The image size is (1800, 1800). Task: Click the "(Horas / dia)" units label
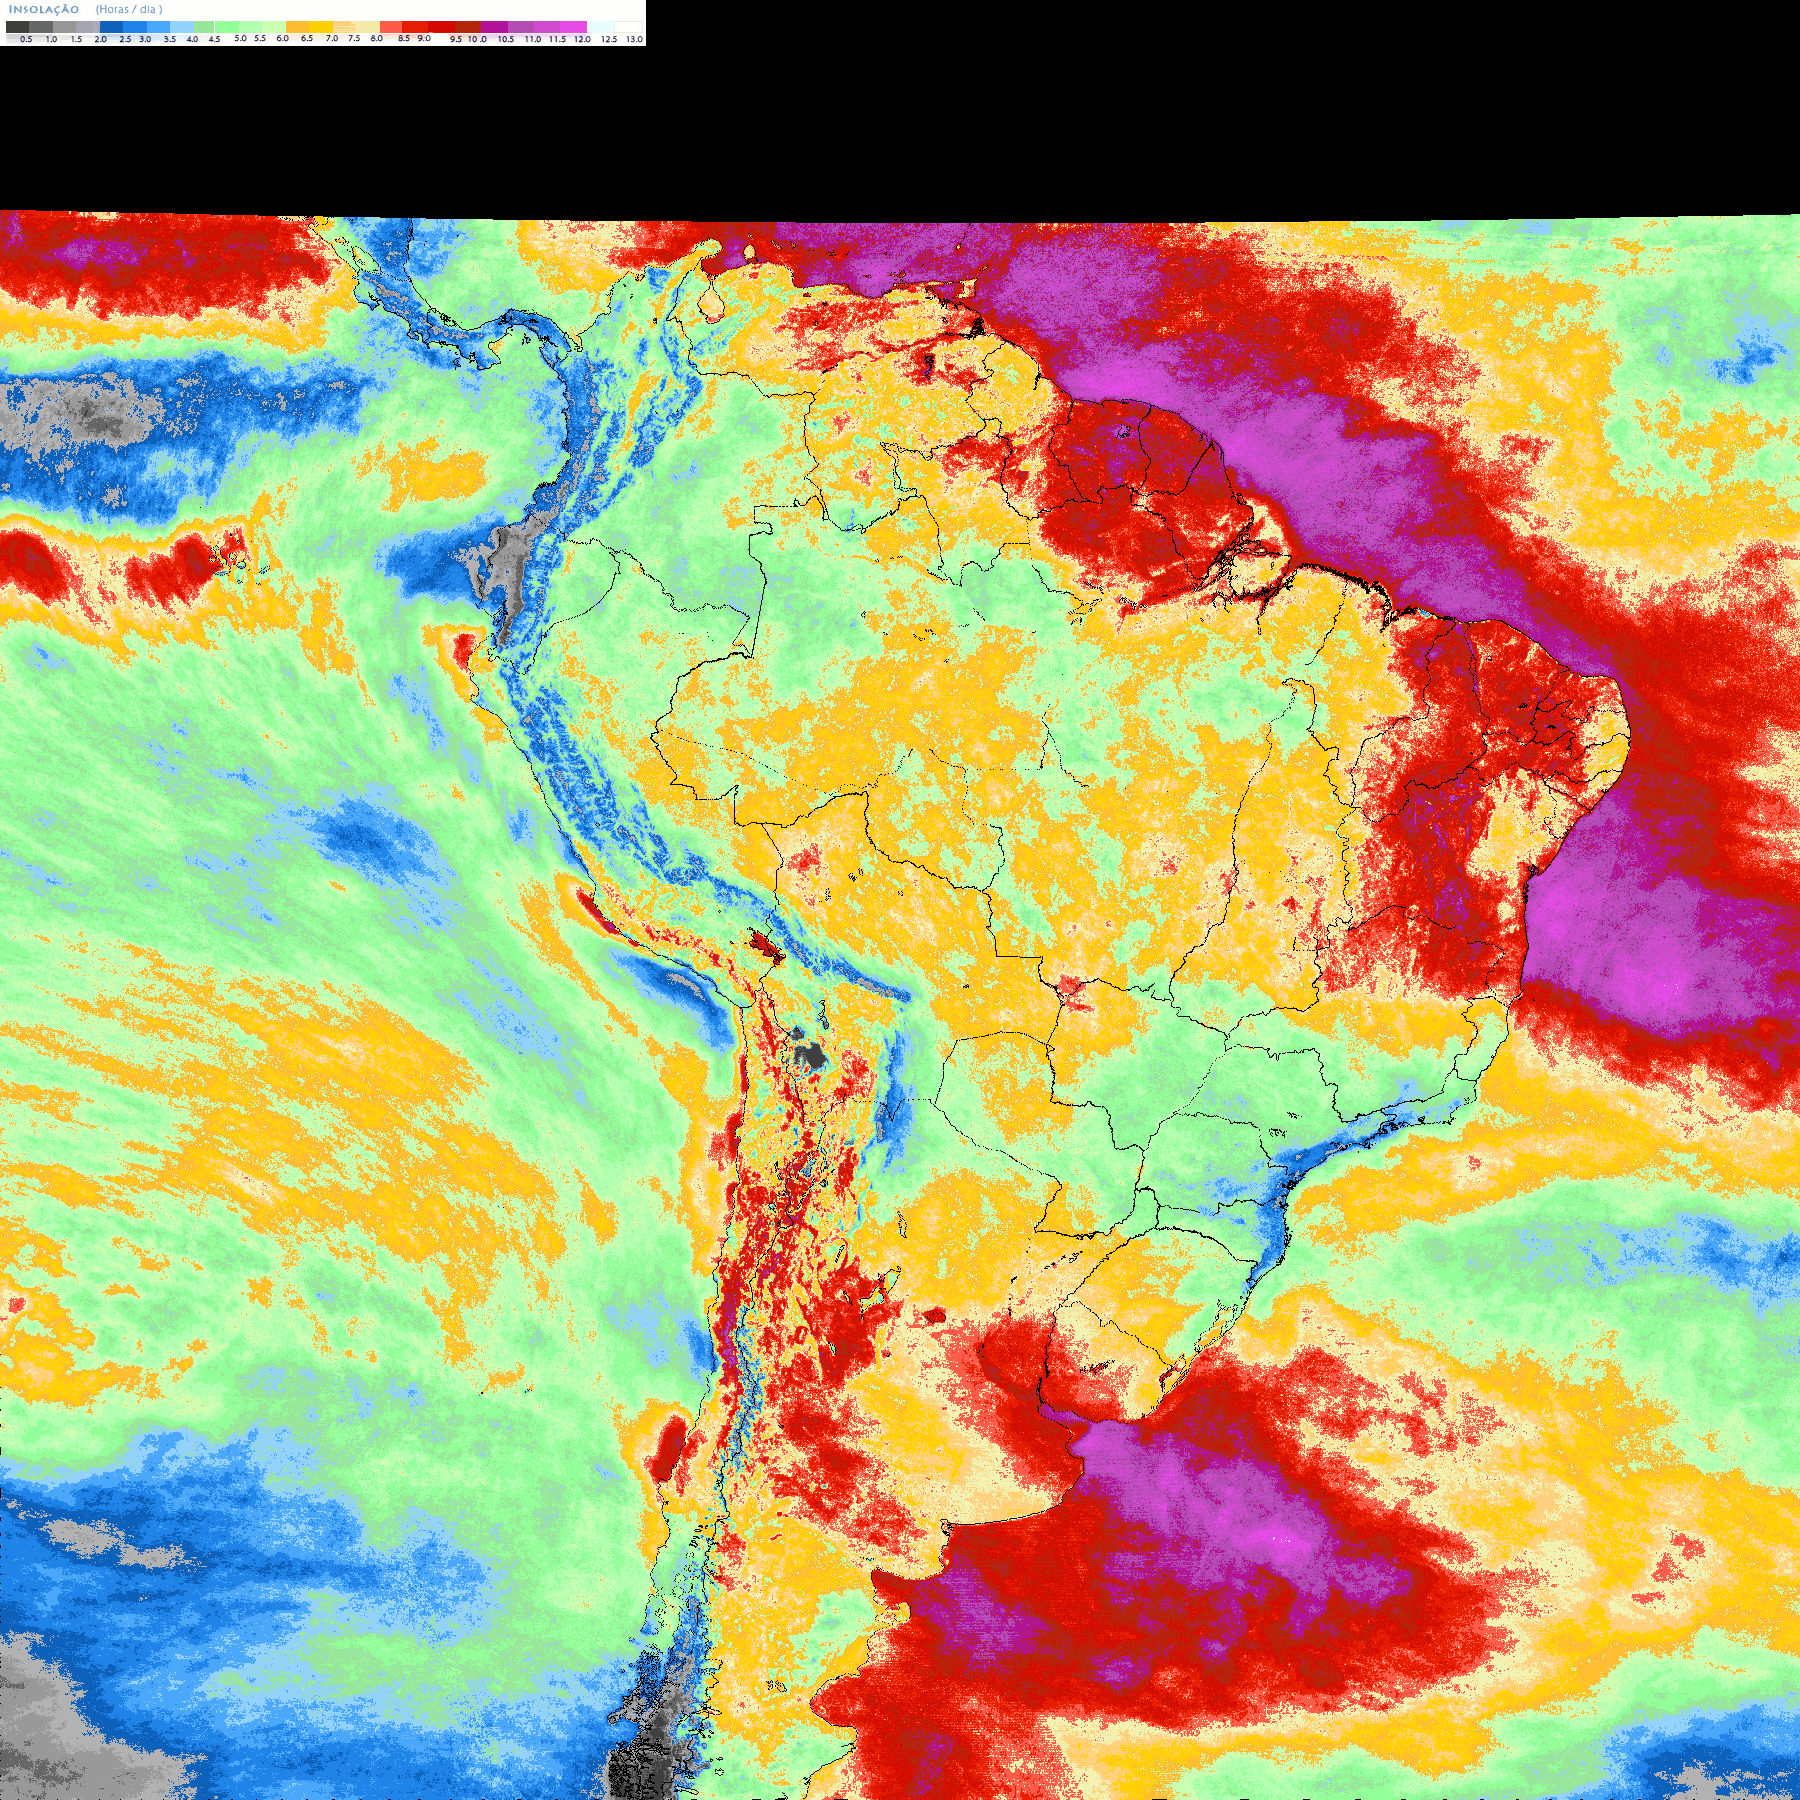(x=129, y=9)
